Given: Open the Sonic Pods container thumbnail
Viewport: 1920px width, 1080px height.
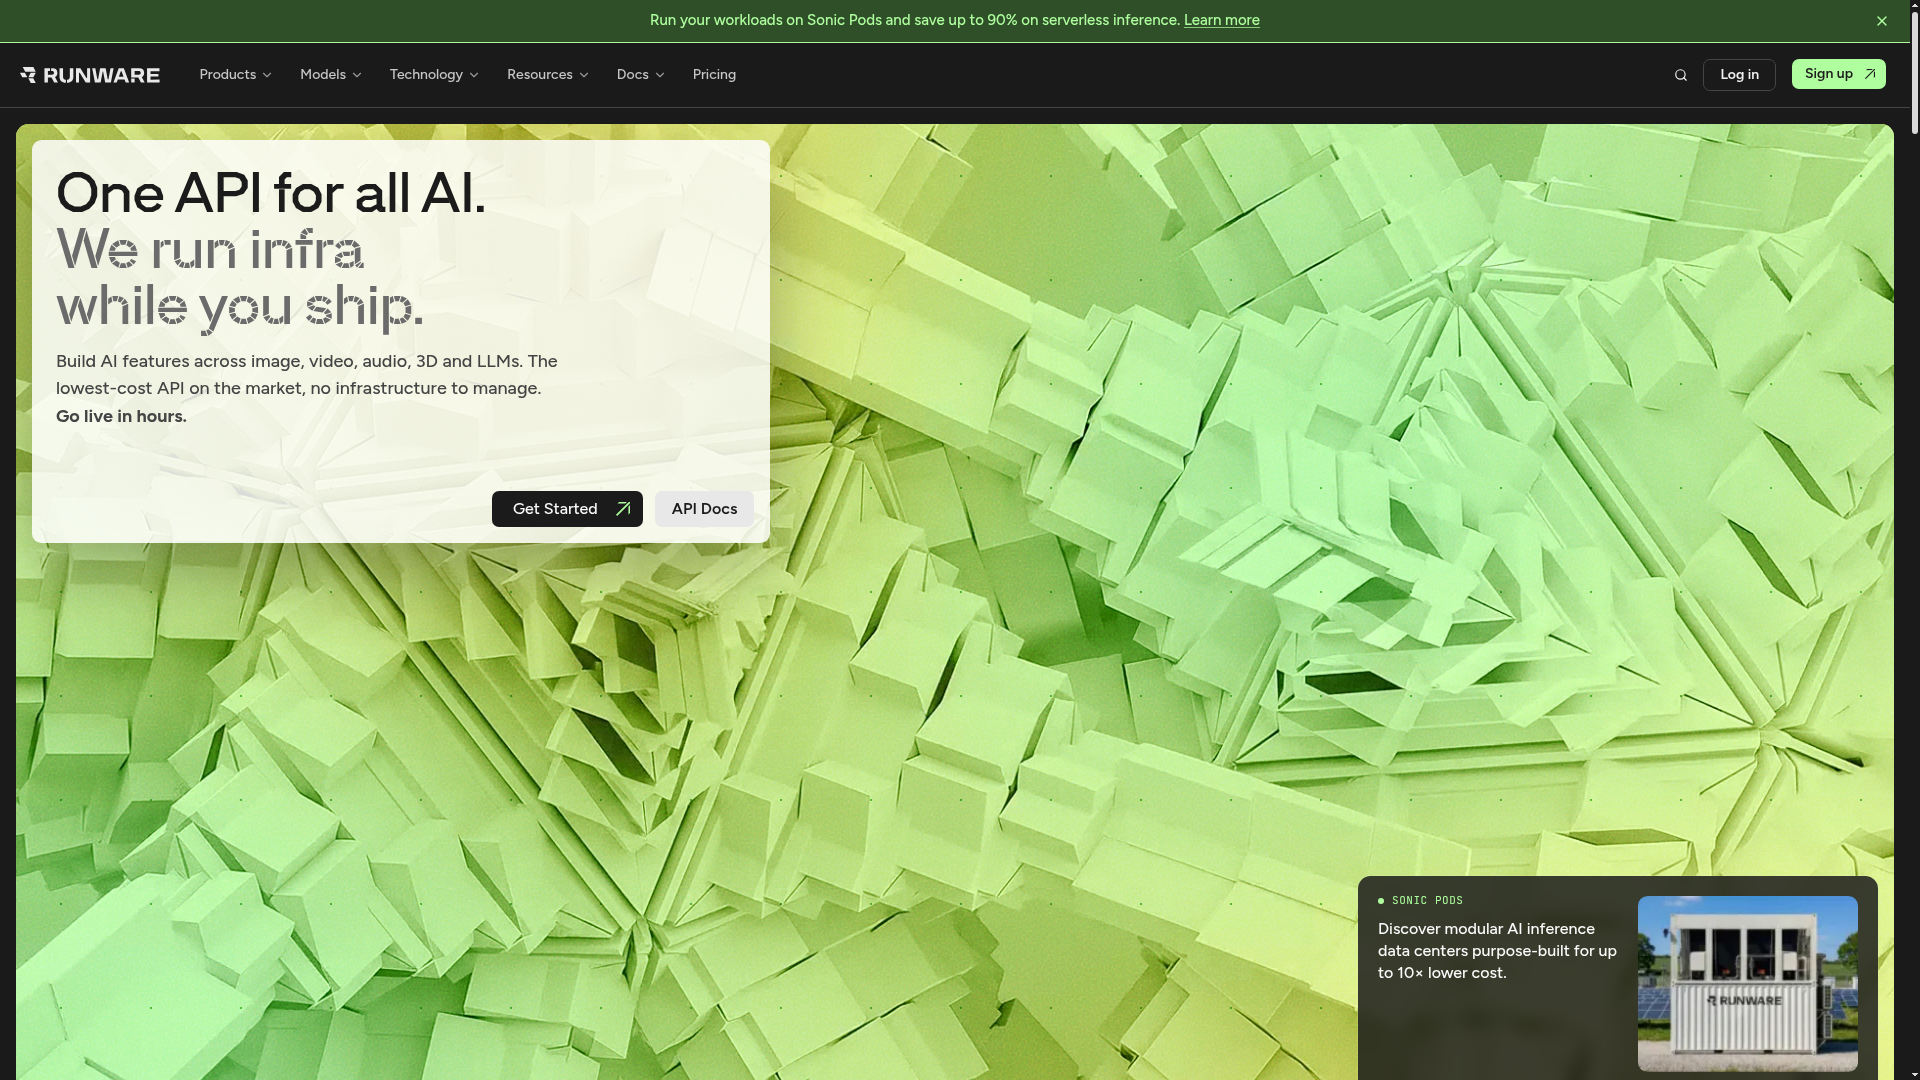Looking at the screenshot, I should [x=1747, y=983].
